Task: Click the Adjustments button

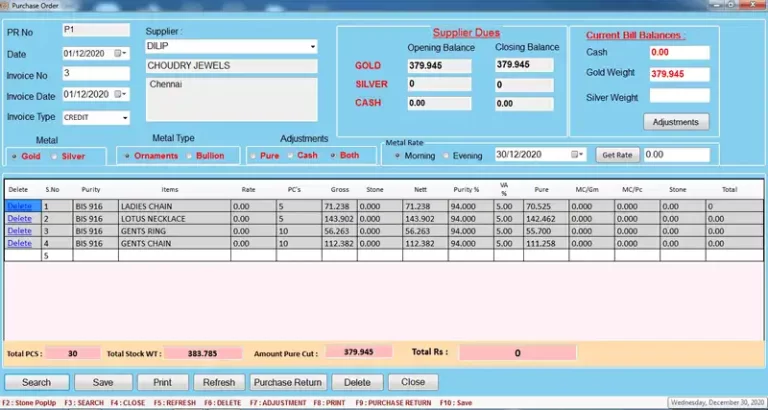Action: (x=676, y=122)
